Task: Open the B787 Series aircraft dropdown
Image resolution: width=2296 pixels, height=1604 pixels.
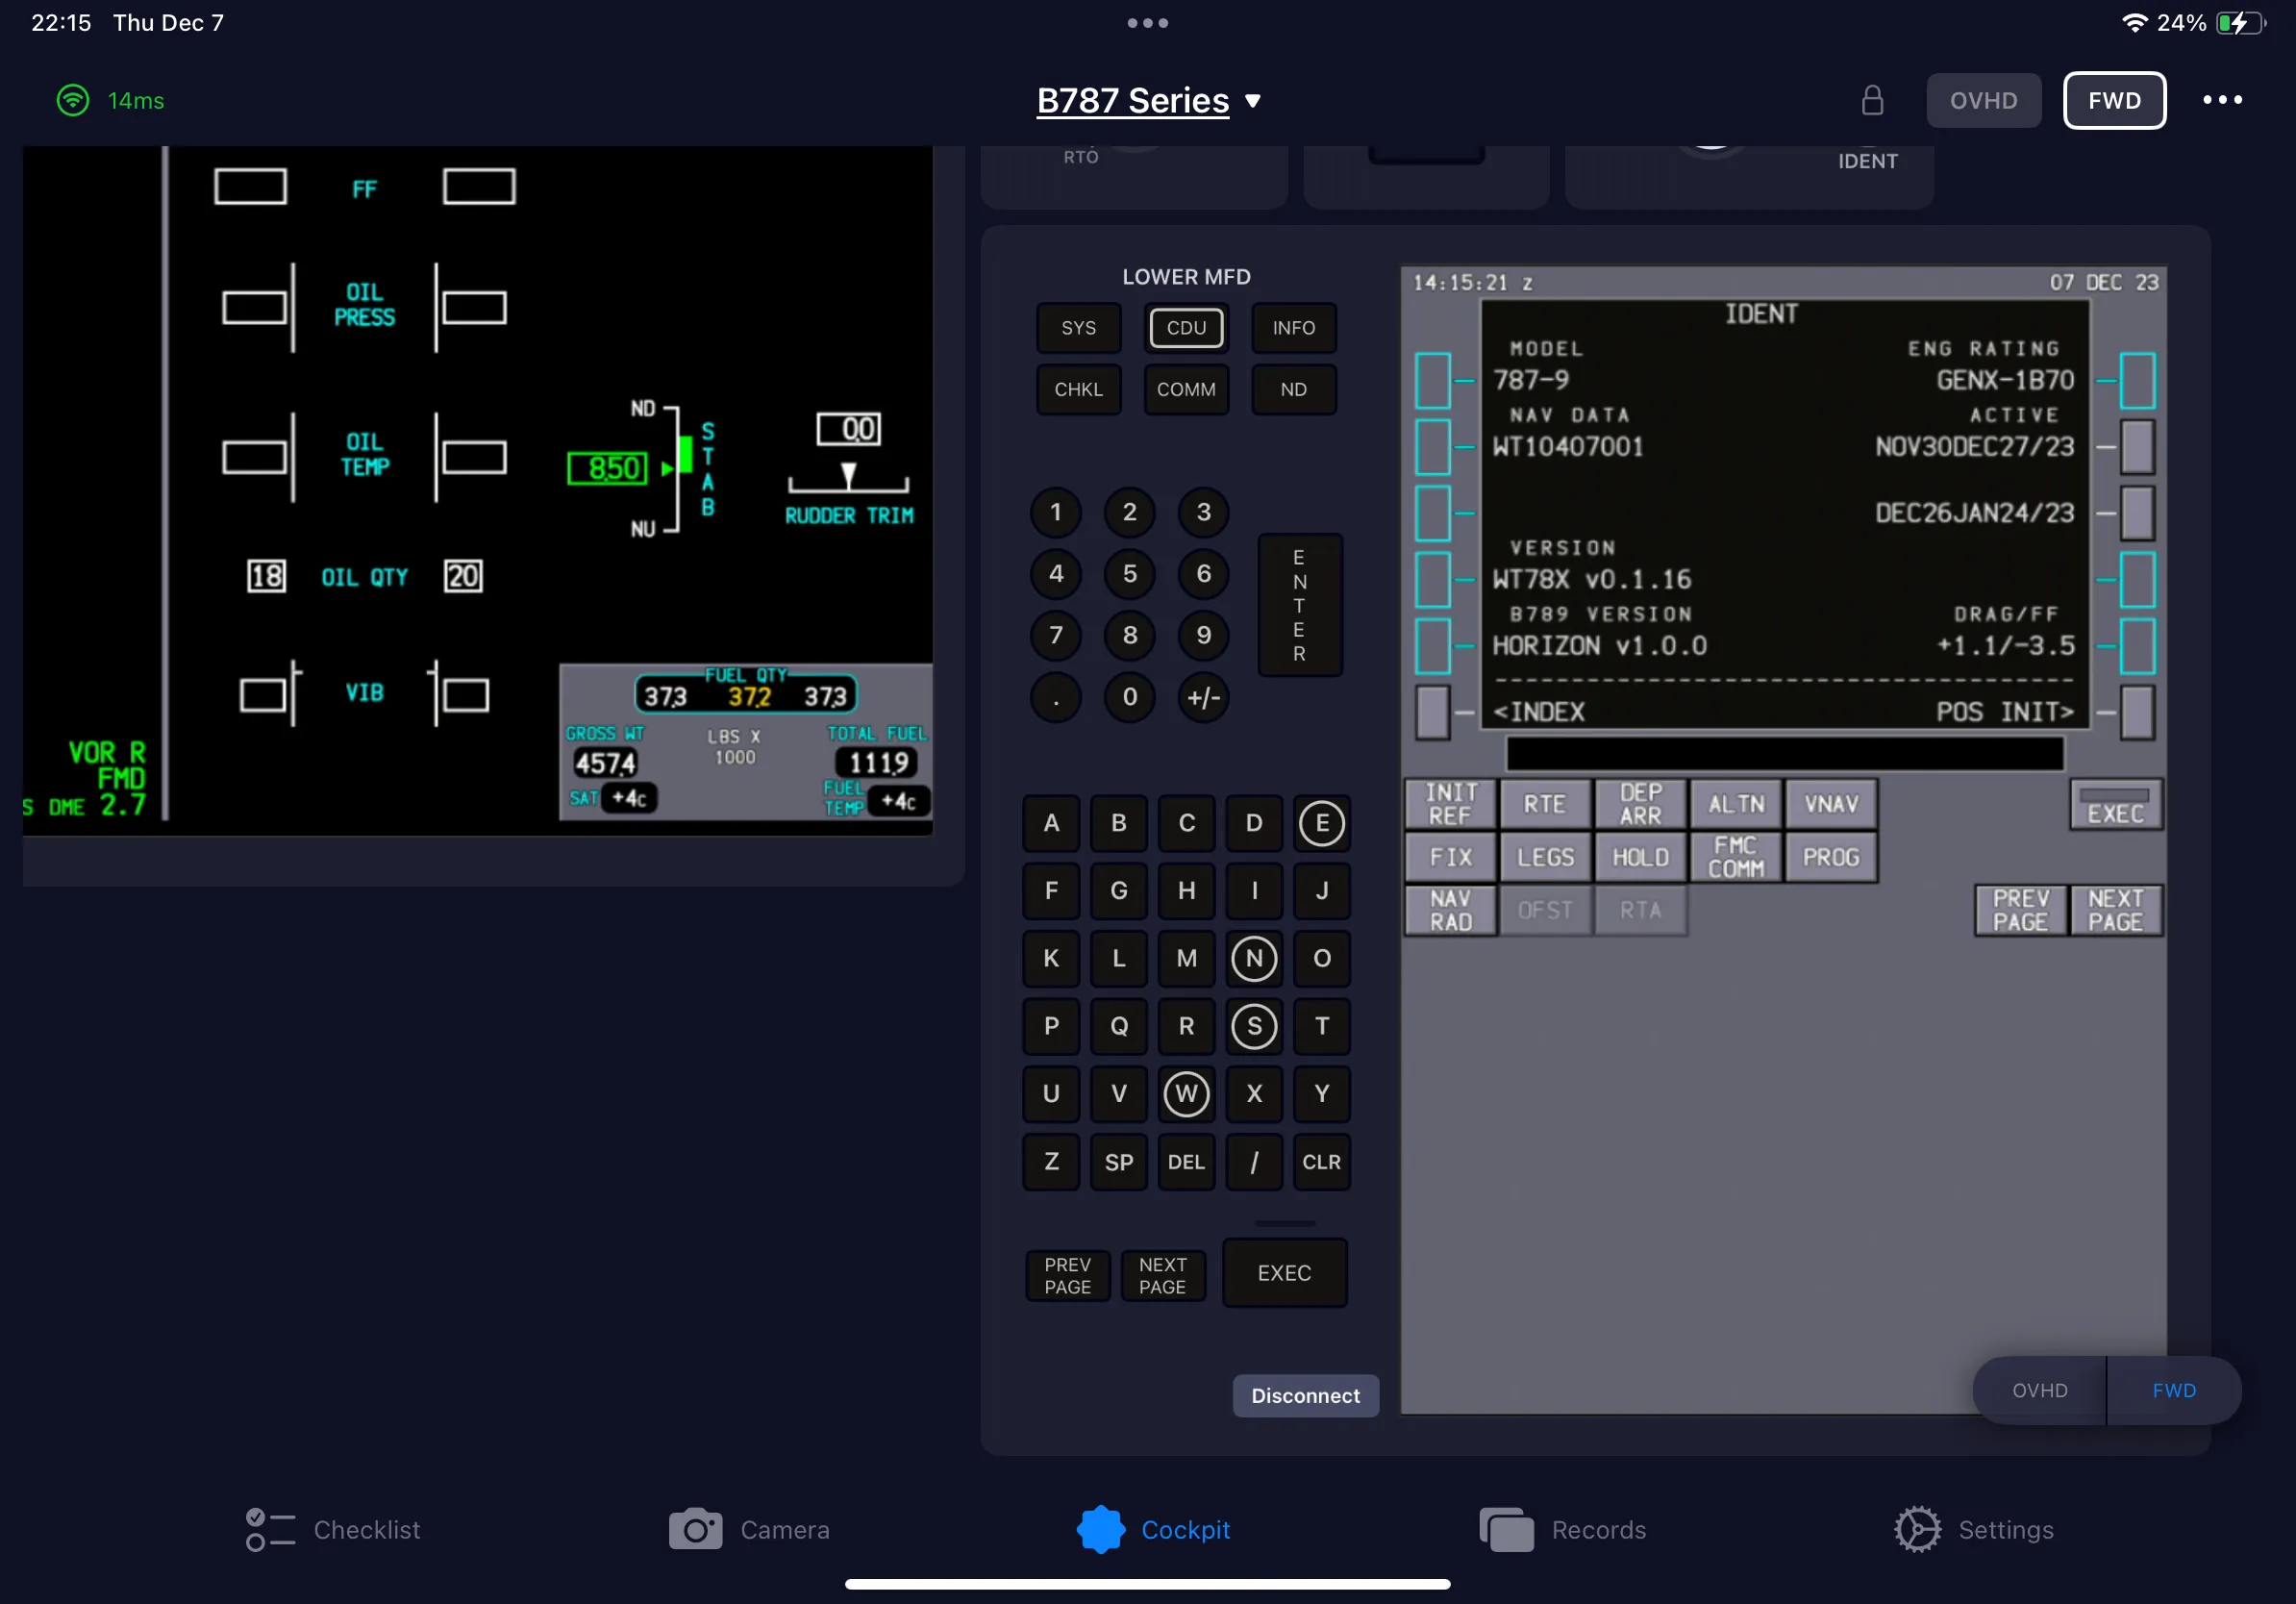Action: point(1148,100)
